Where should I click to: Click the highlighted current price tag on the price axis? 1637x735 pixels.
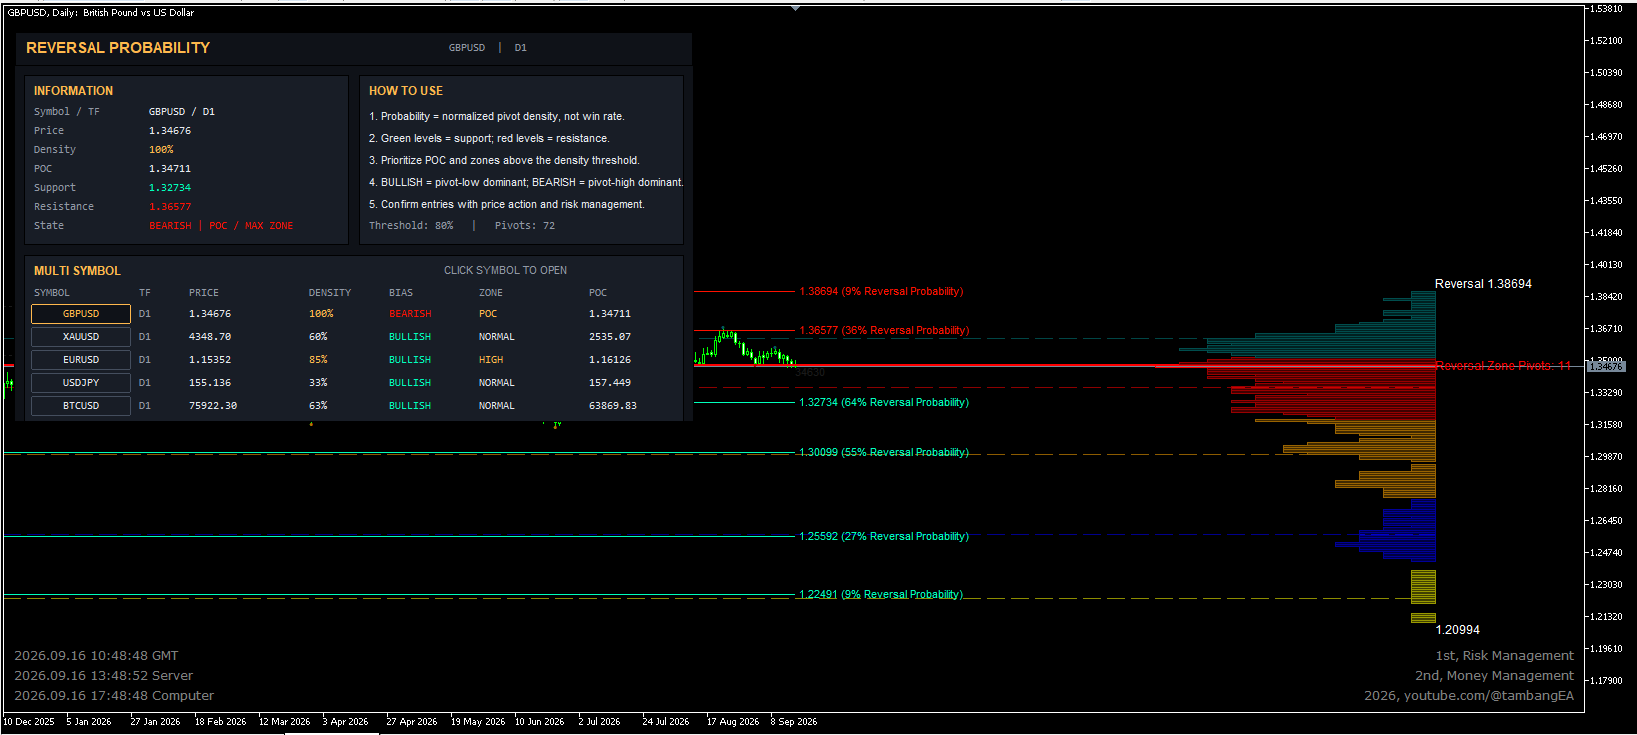pyautogui.click(x=1606, y=367)
